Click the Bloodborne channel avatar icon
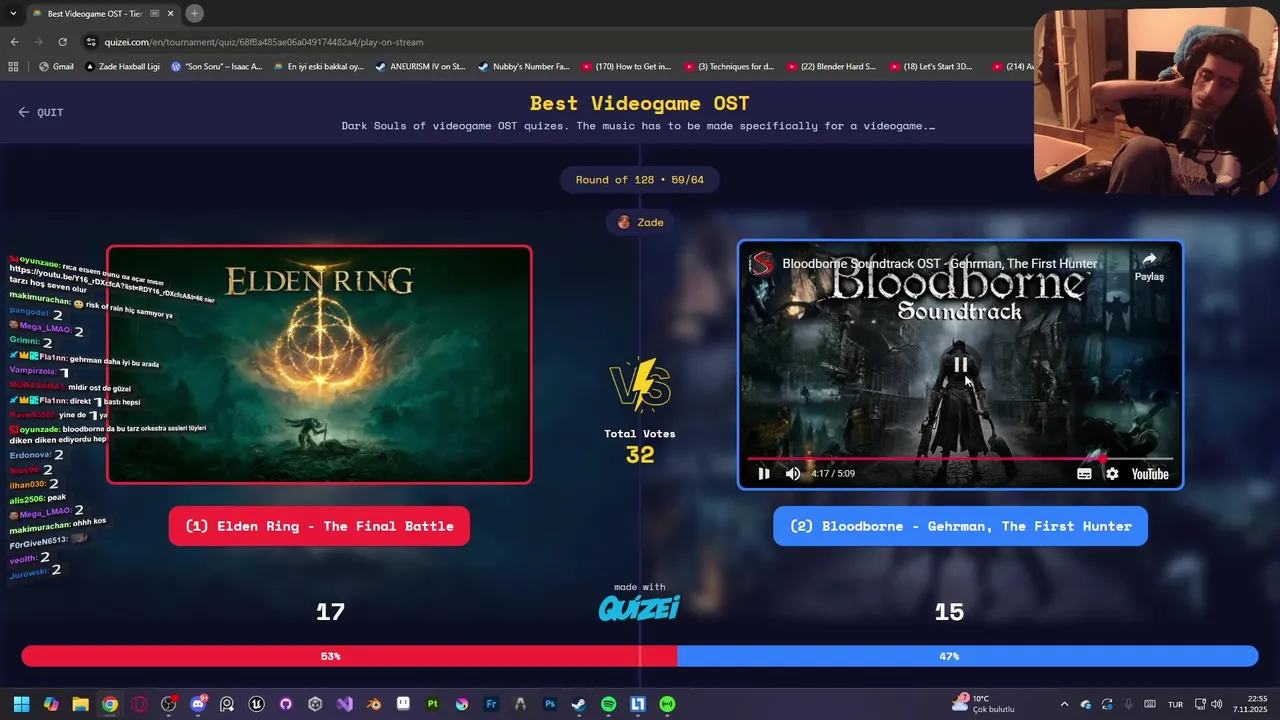This screenshot has width=1280, height=720. click(x=762, y=264)
